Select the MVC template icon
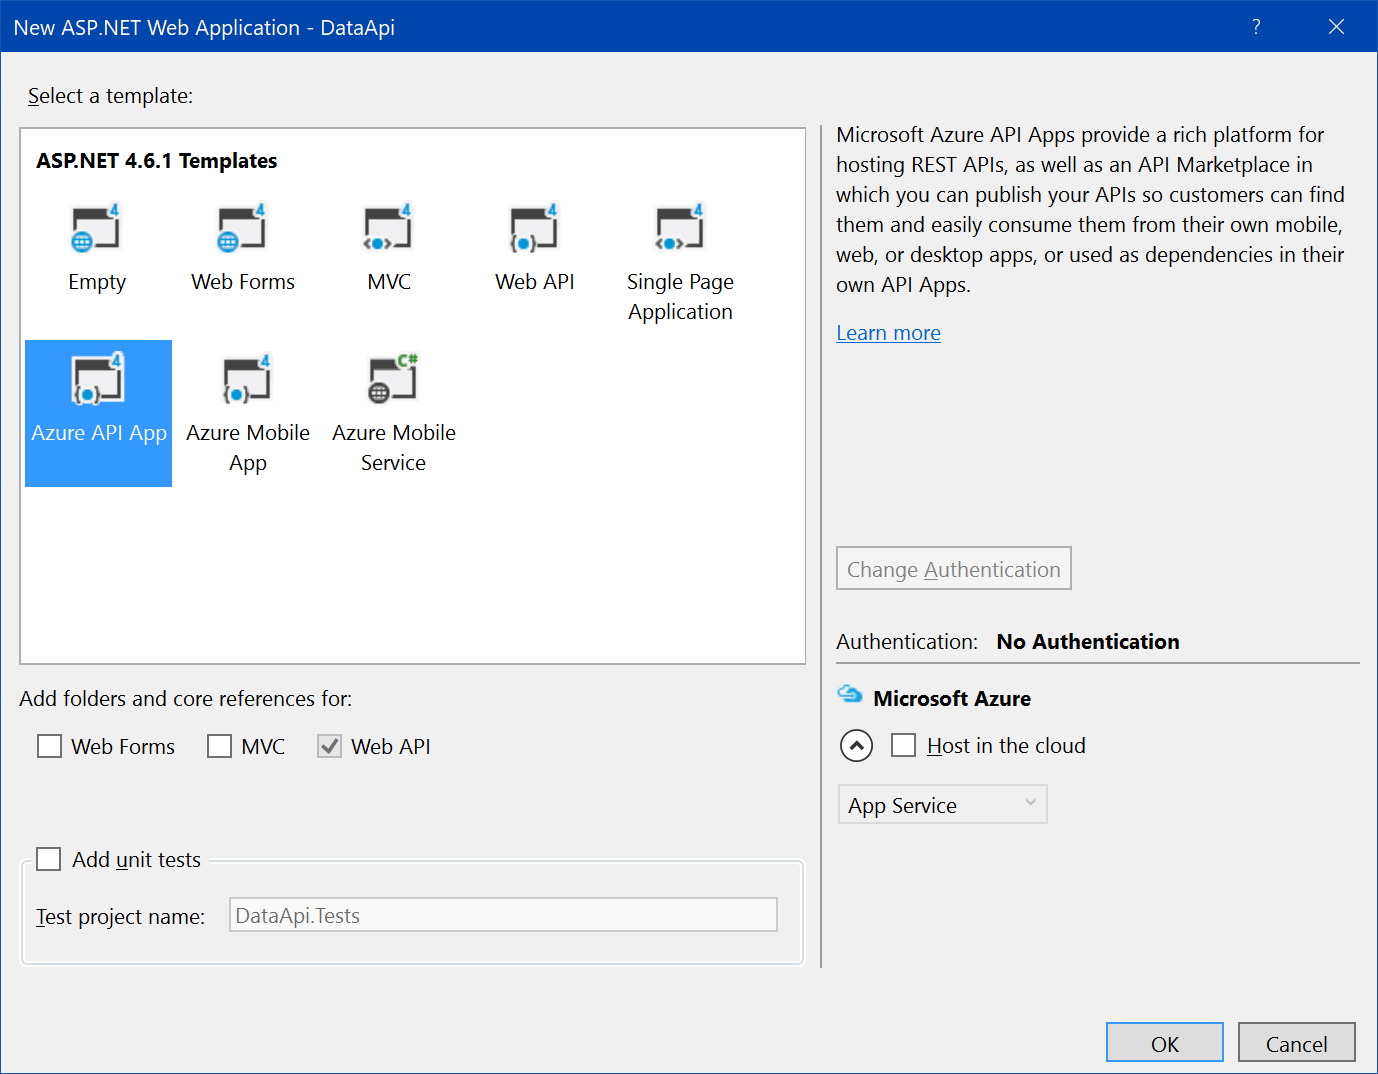Viewport: 1378px width, 1074px height. (x=388, y=229)
